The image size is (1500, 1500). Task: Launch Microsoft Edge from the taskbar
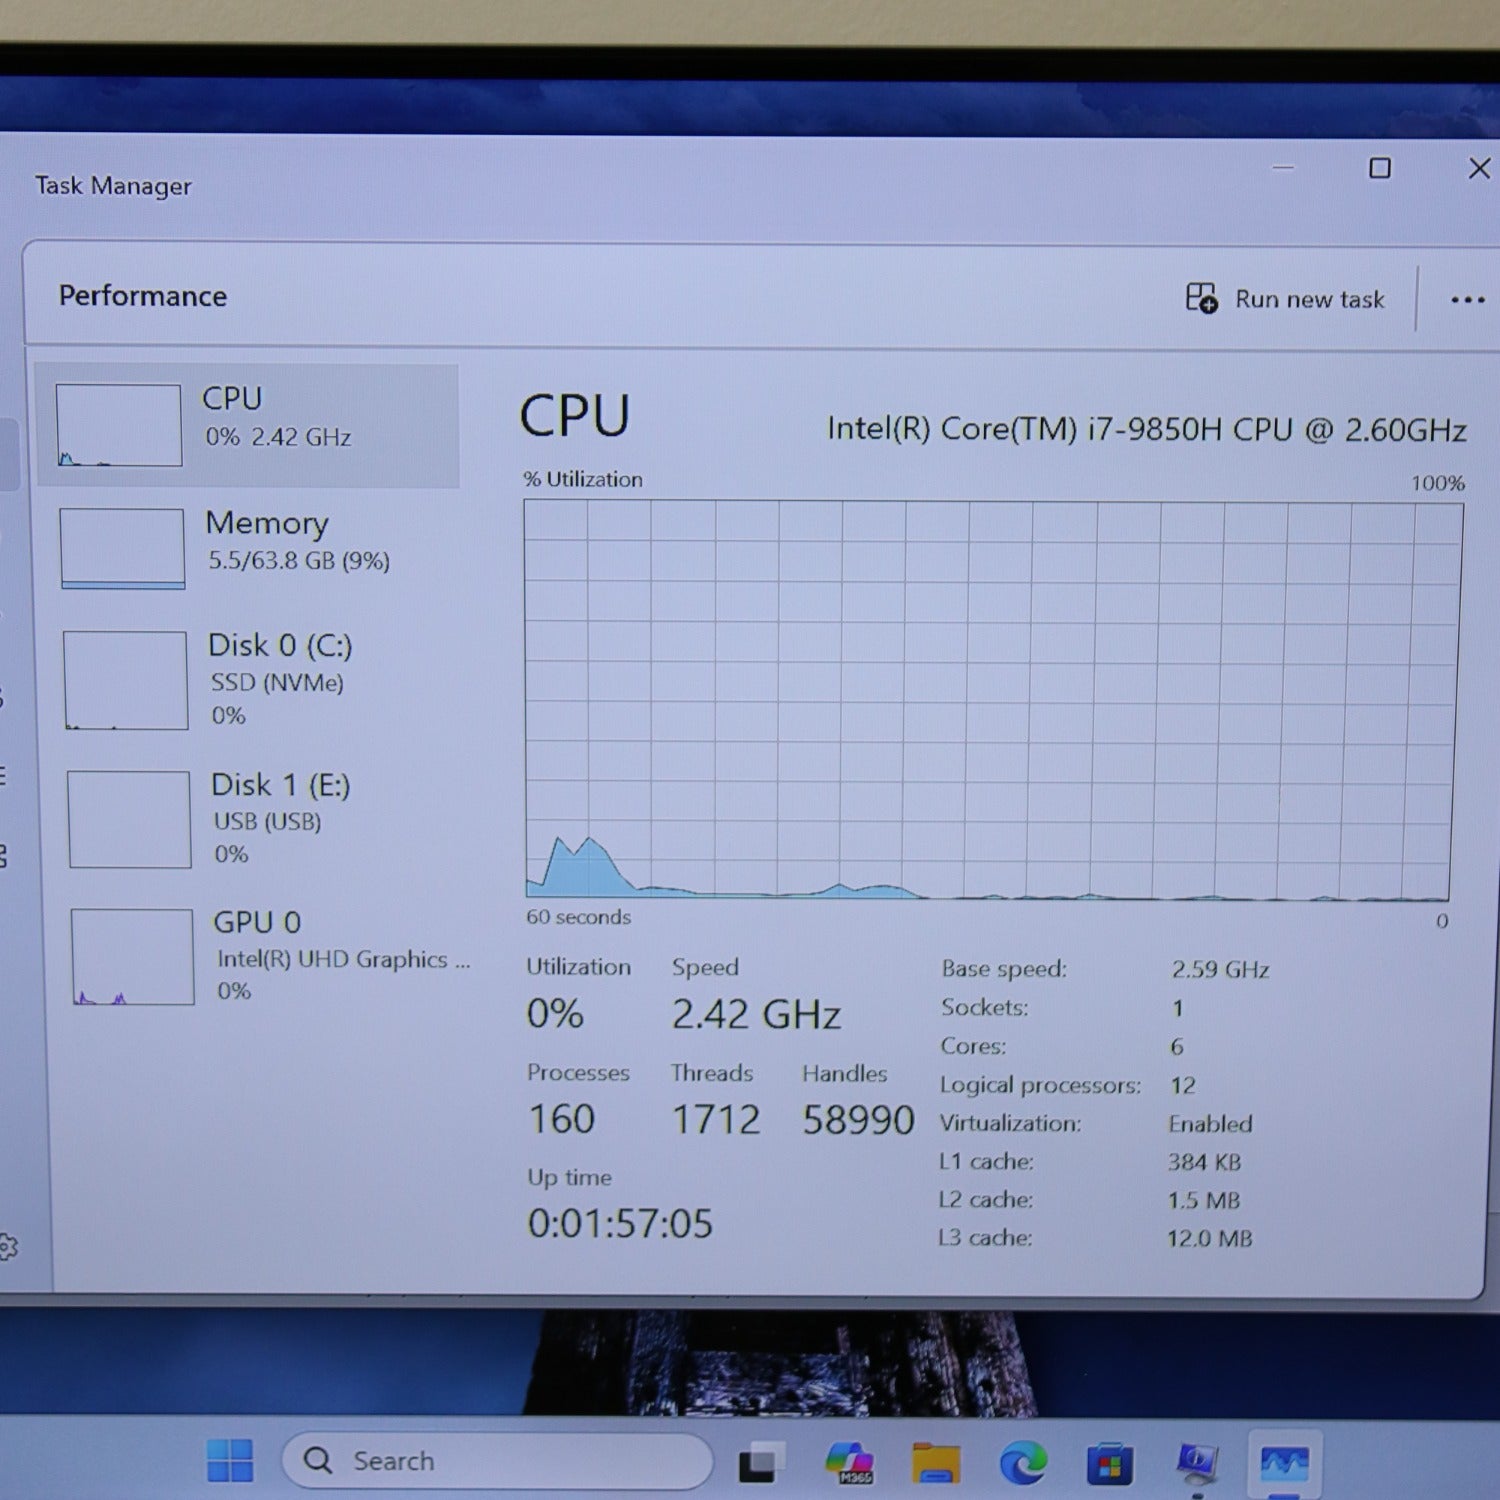click(x=1022, y=1463)
